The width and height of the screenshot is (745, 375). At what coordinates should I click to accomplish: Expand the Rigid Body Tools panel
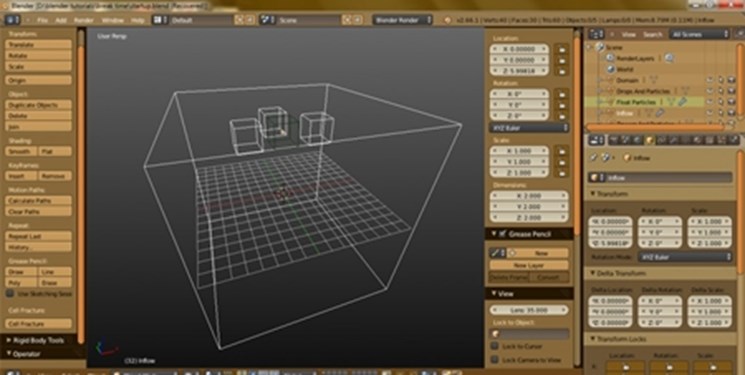pos(38,340)
